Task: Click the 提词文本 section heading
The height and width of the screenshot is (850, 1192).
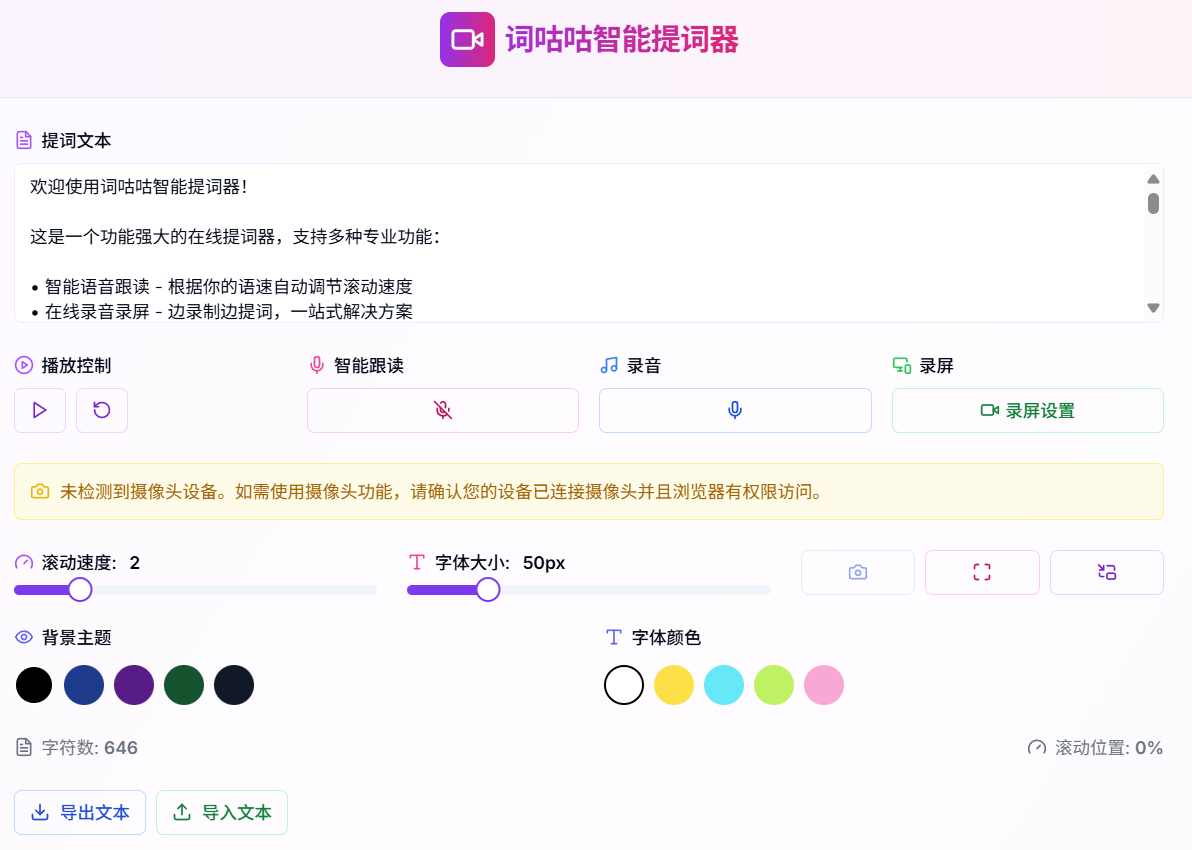Action: coord(76,141)
